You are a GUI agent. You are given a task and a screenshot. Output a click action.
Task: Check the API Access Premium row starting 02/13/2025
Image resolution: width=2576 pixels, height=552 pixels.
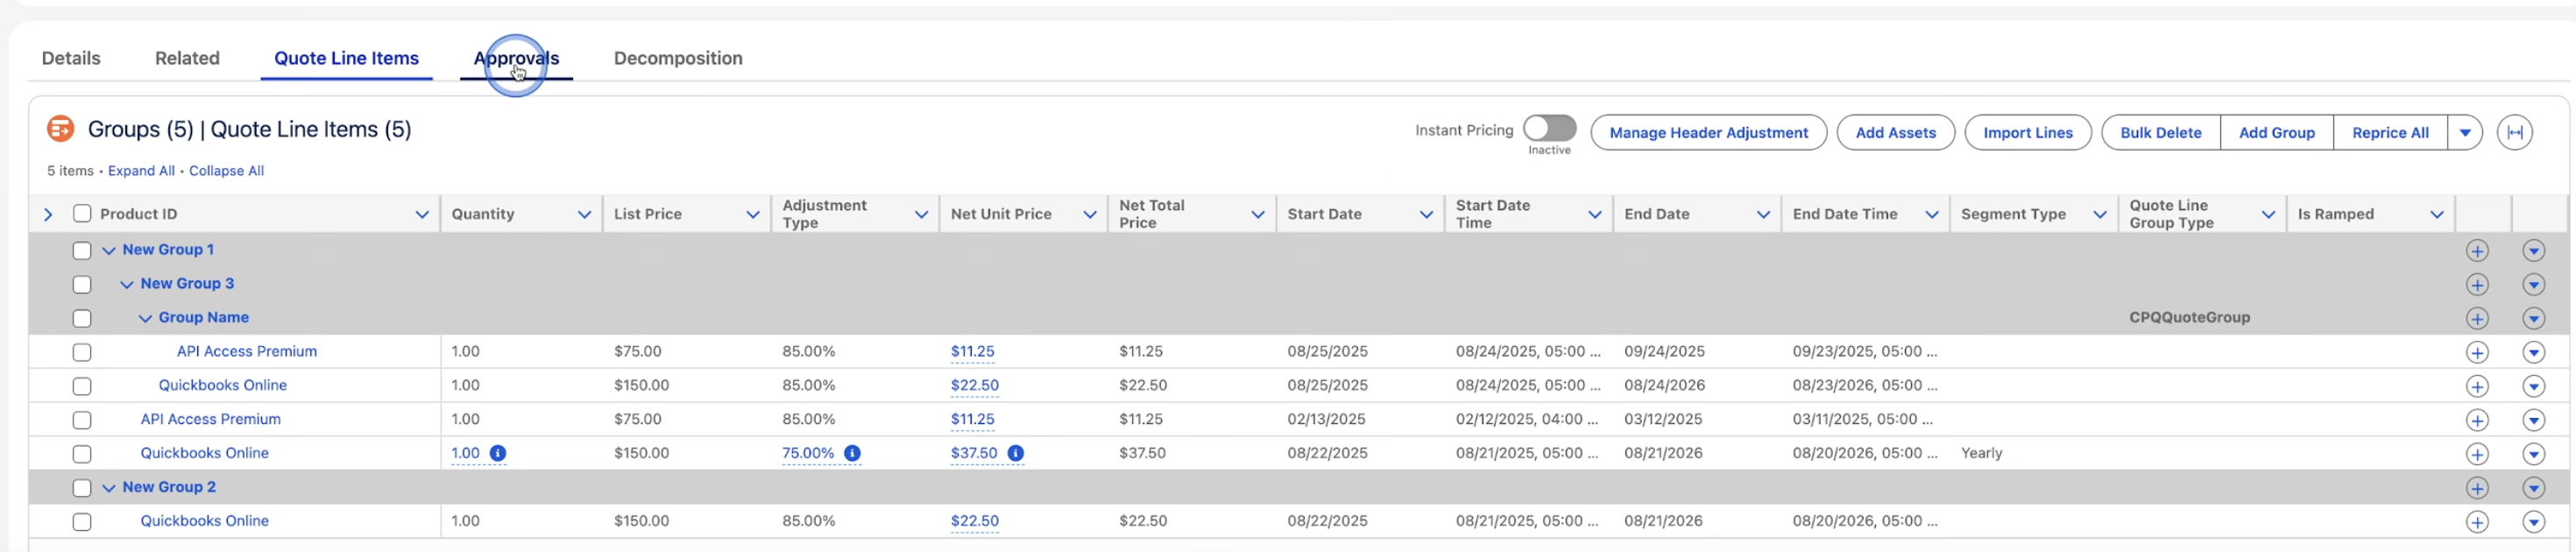[x=82, y=420]
